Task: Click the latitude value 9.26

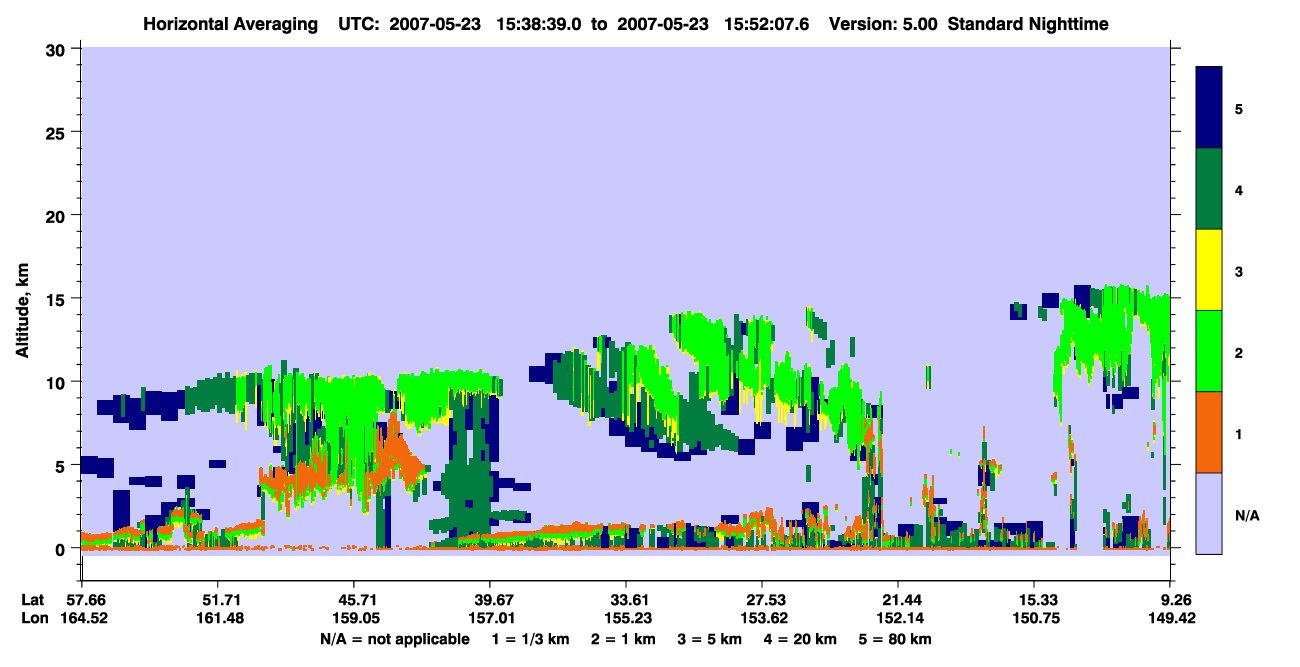Action: 1174,599
